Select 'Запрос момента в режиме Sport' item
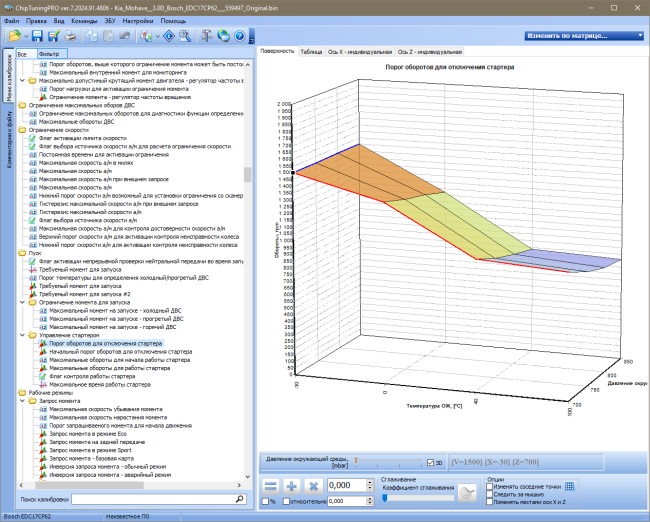The height and width of the screenshot is (522, 650). [x=90, y=450]
